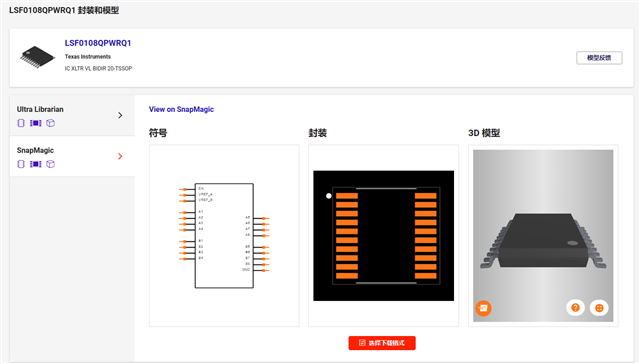
Task: Click the orange fullscreen icon in 3D viewer
Action: [599, 308]
